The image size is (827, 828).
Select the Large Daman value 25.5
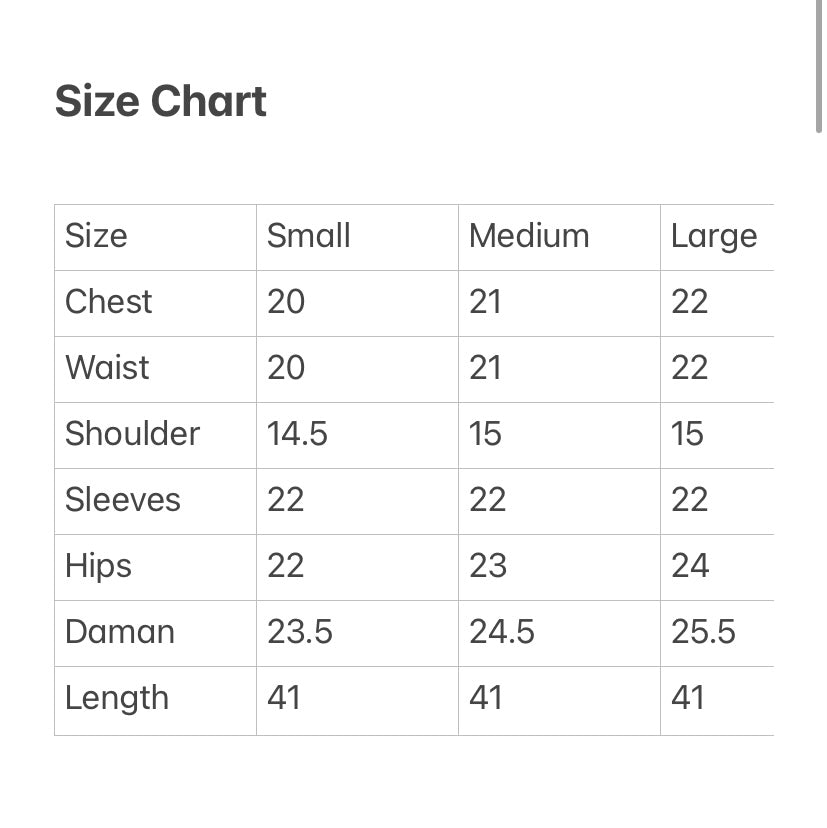(x=703, y=632)
